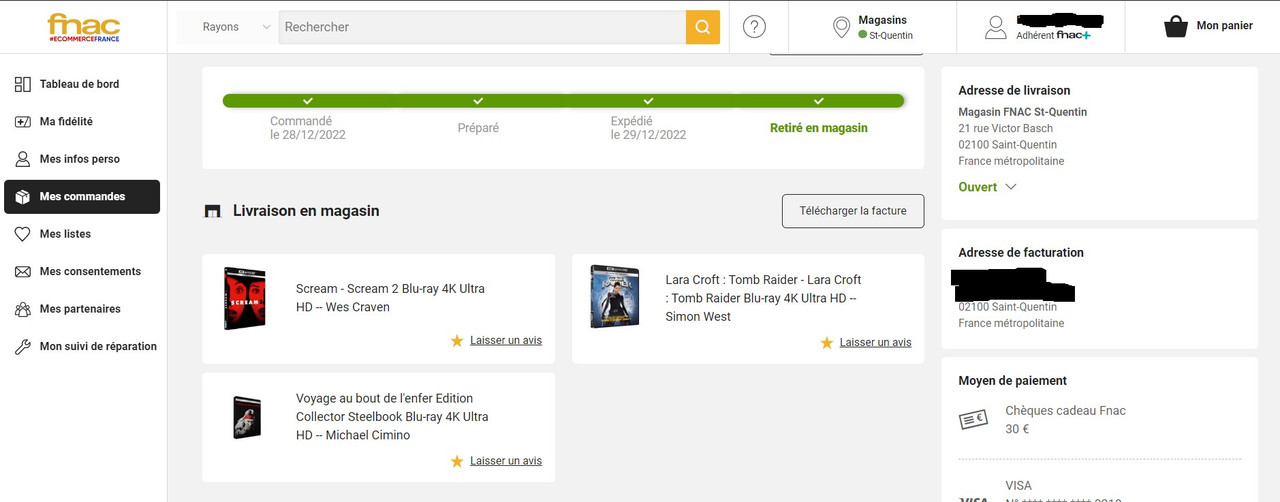Viewport: 1280px width, 502px height.
Task: Open Mes listes
Action: click(x=82, y=234)
